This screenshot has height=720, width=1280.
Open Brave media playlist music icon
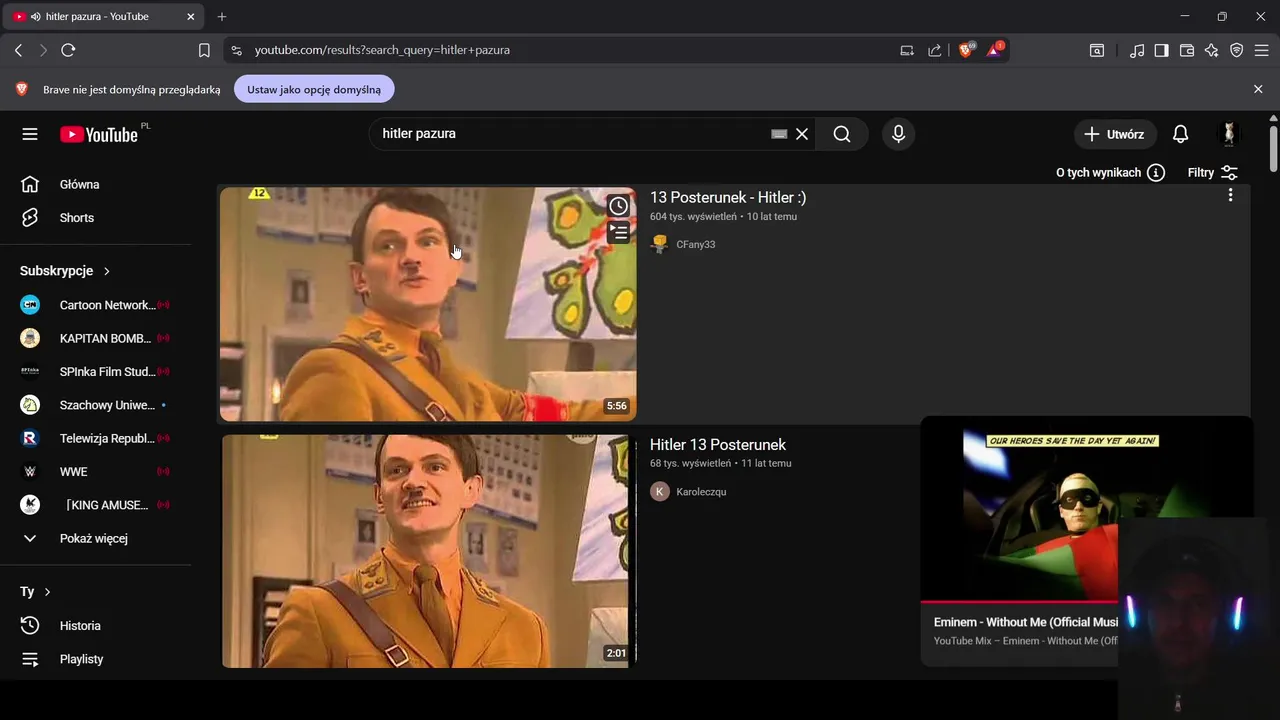[x=1137, y=50]
